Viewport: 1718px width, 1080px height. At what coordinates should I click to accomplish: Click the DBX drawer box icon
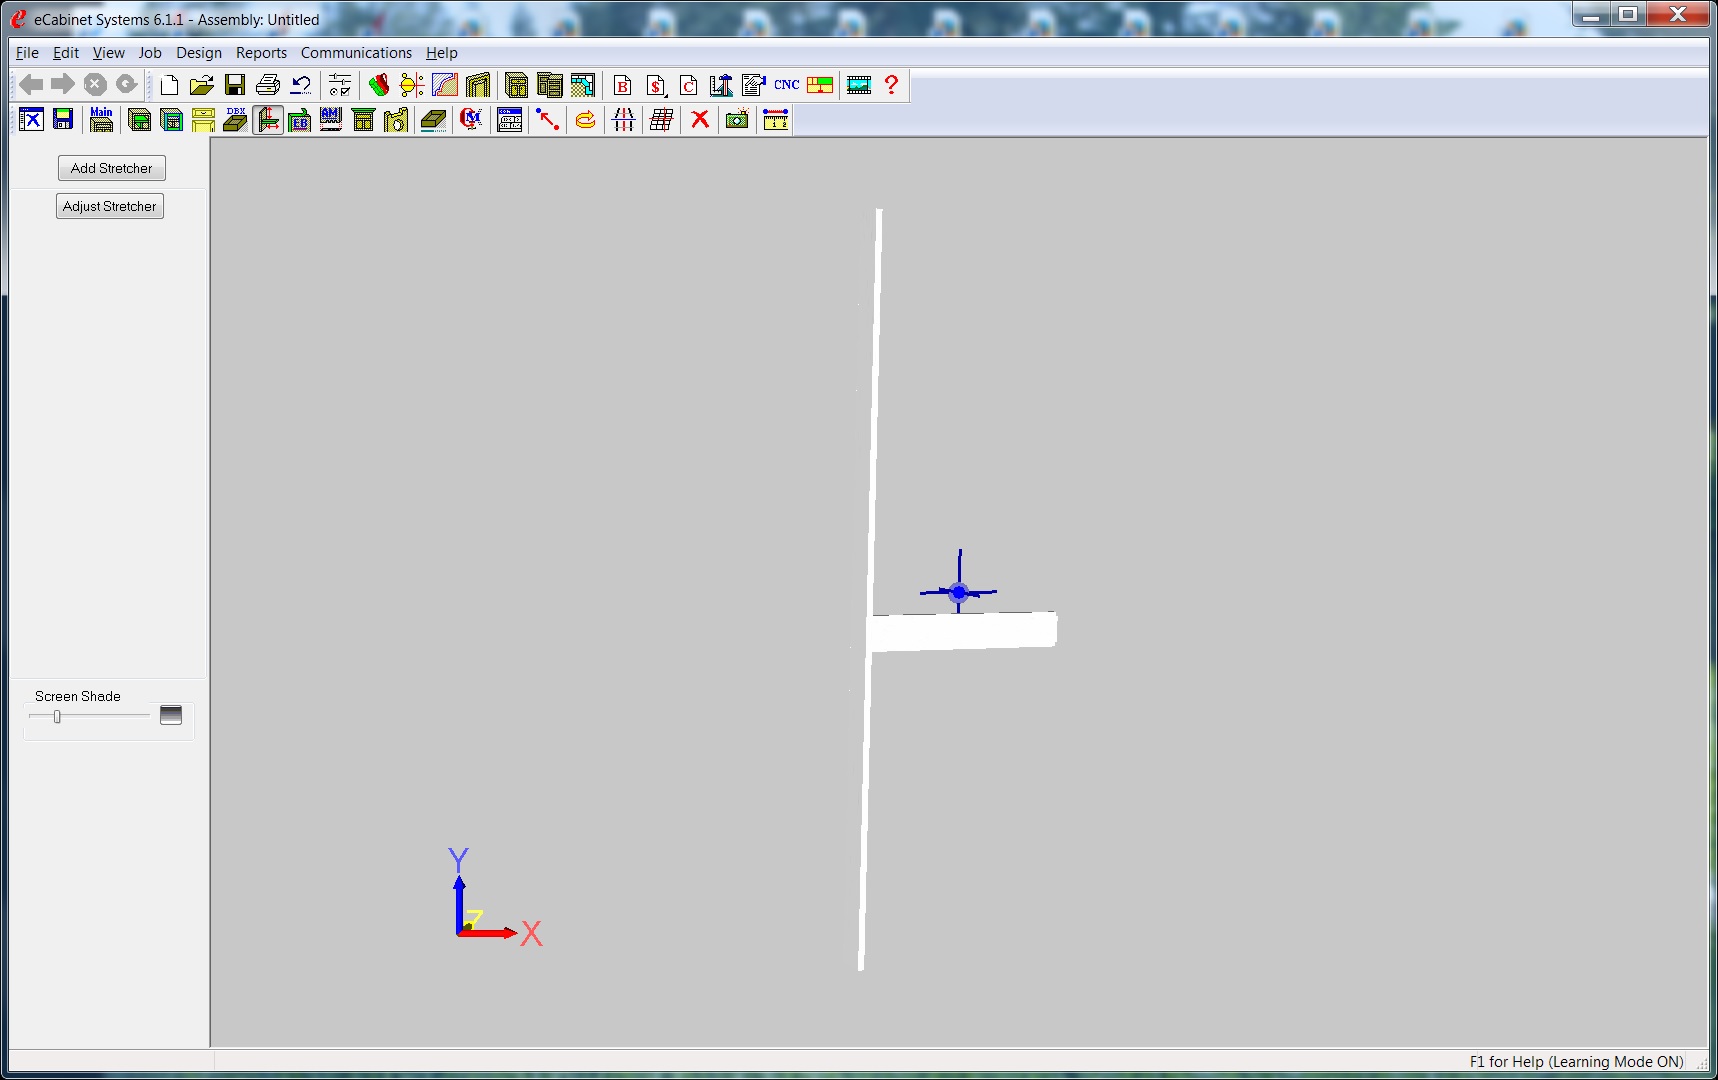235,120
